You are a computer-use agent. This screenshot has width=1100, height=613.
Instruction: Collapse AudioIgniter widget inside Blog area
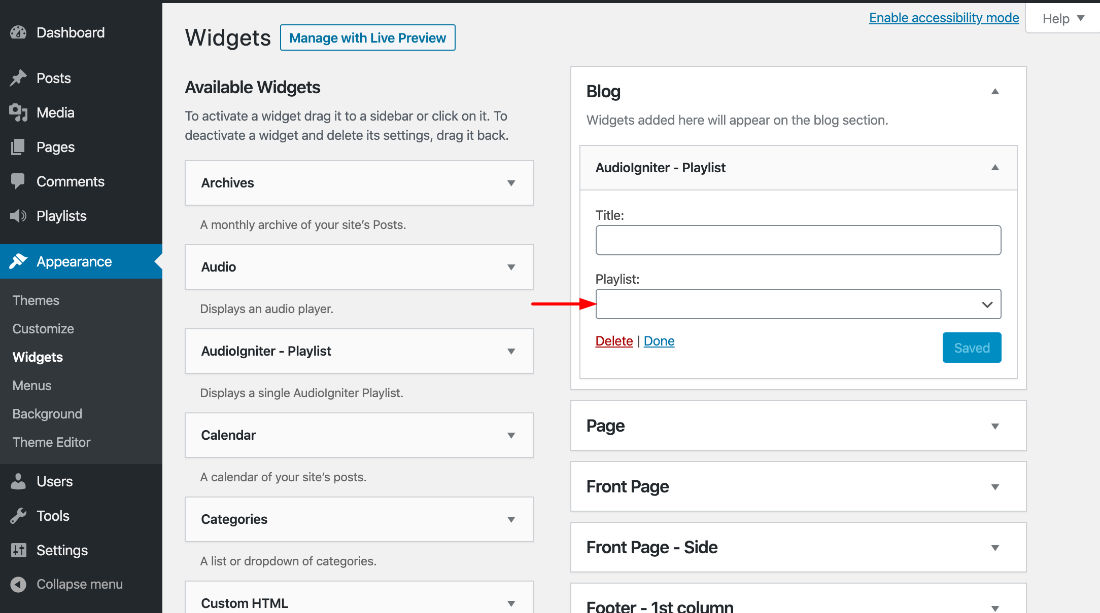pyautogui.click(x=995, y=167)
